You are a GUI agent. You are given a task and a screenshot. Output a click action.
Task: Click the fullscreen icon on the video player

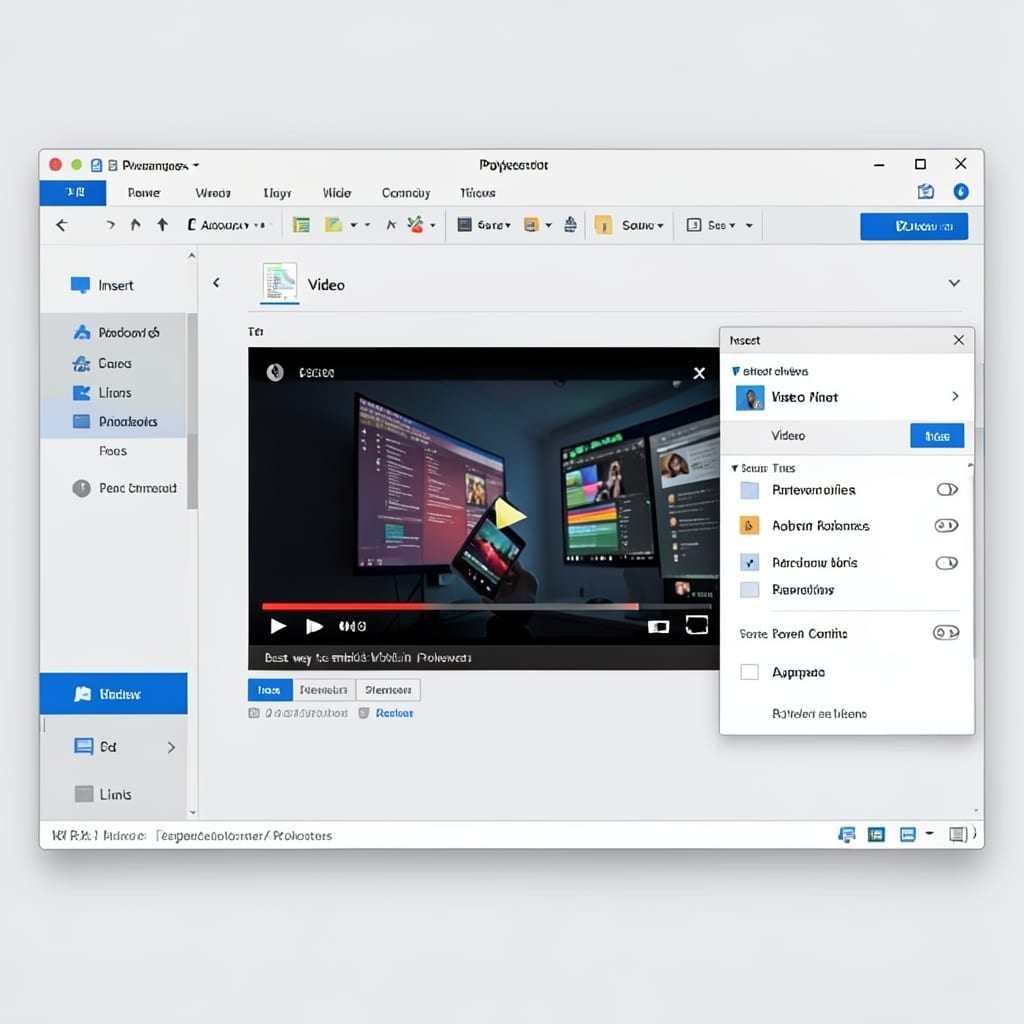[x=697, y=626]
